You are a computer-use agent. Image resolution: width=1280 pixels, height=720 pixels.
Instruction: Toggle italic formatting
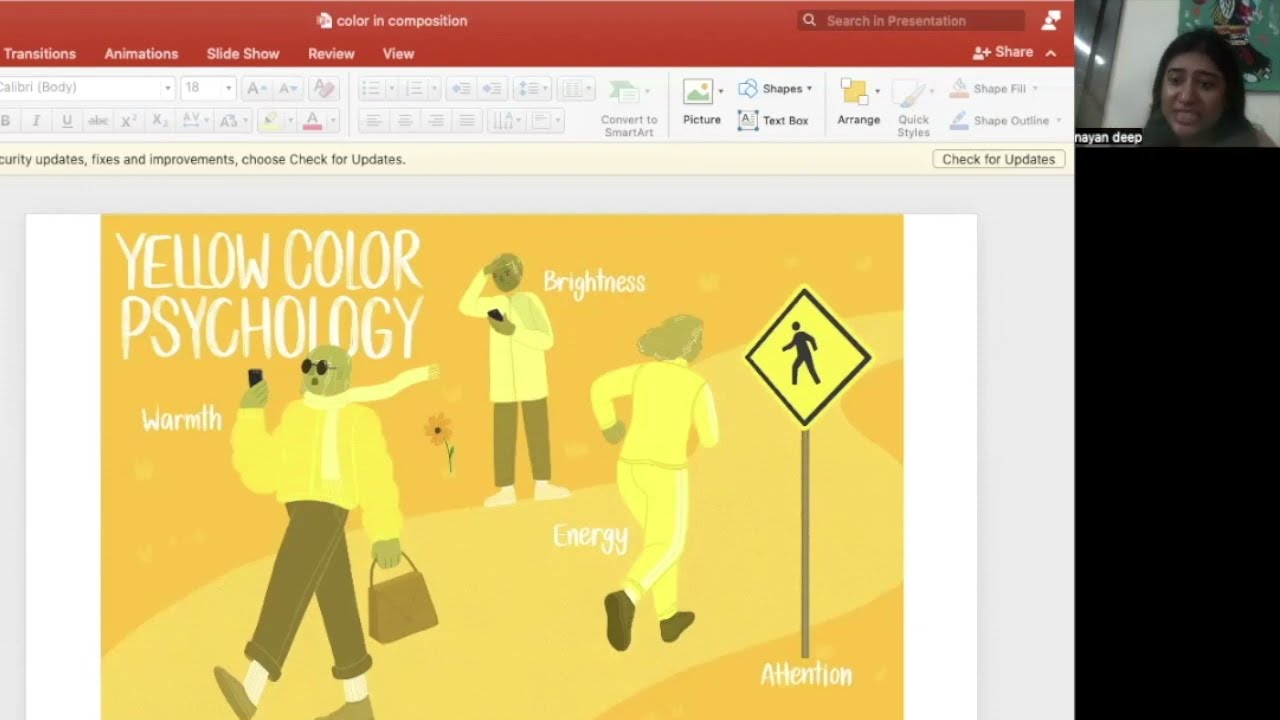36,121
